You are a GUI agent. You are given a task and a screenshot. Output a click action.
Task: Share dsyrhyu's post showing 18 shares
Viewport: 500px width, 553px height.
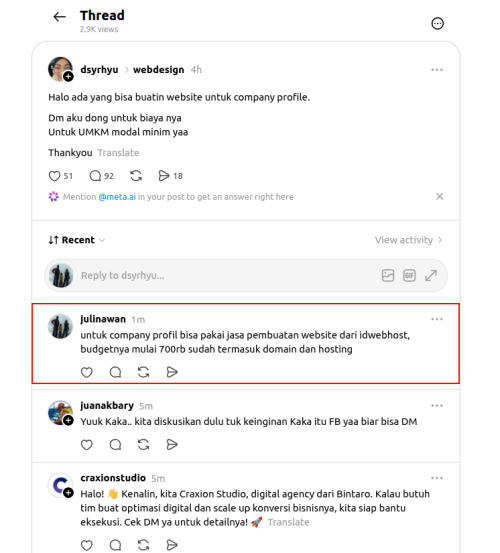pos(164,176)
